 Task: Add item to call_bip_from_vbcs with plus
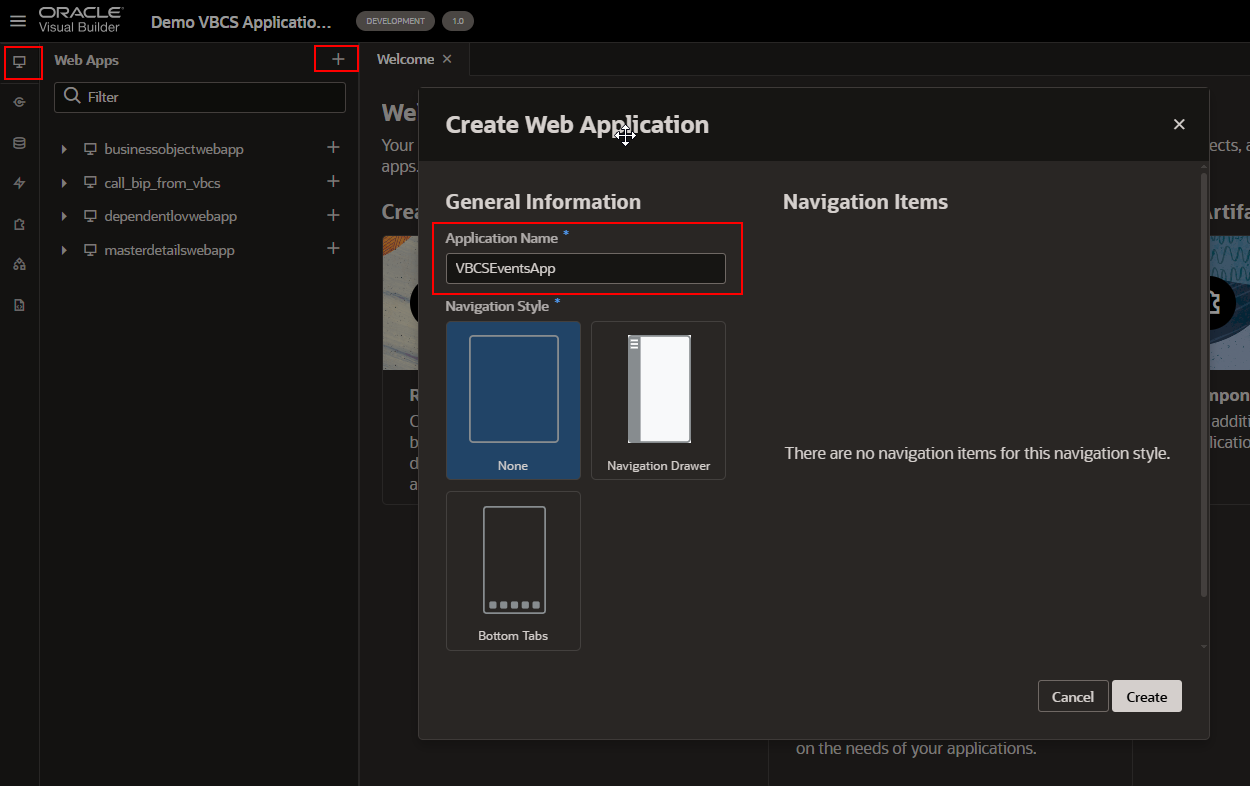(334, 182)
